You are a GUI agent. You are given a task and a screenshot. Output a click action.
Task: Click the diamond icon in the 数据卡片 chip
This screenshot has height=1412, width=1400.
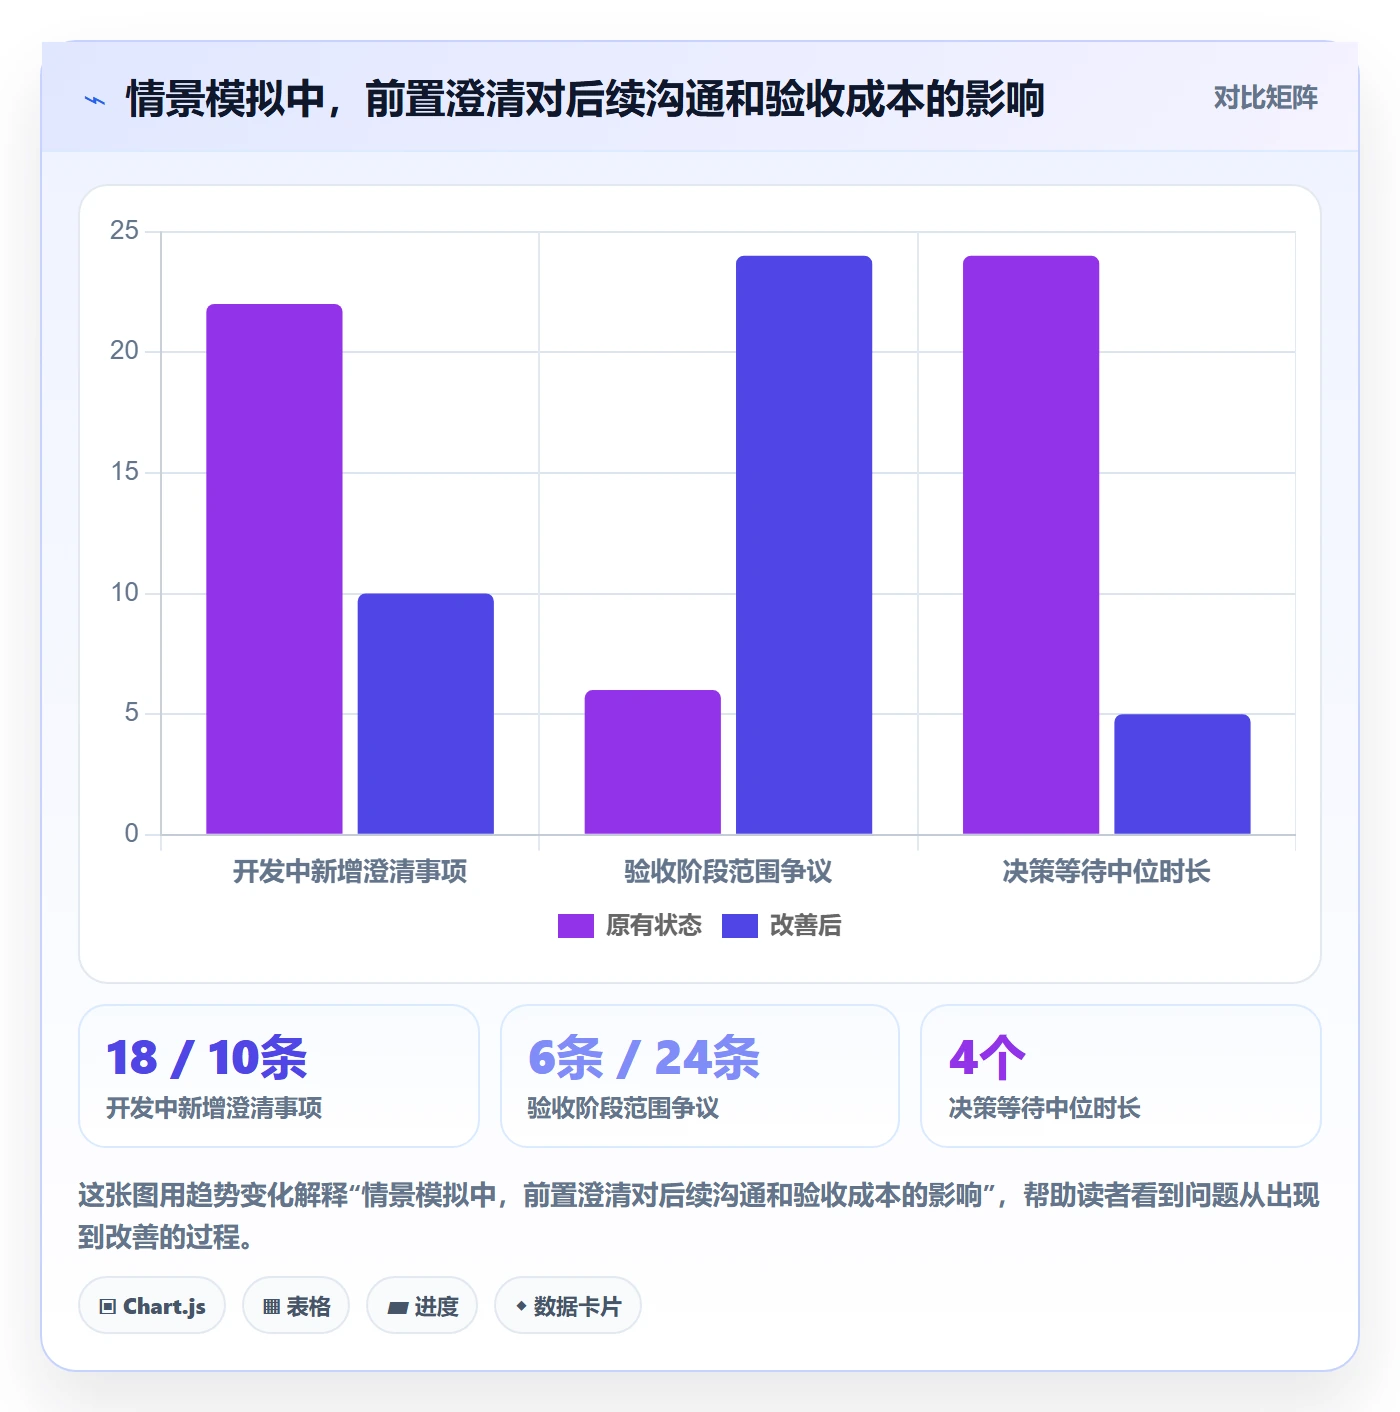(521, 1306)
